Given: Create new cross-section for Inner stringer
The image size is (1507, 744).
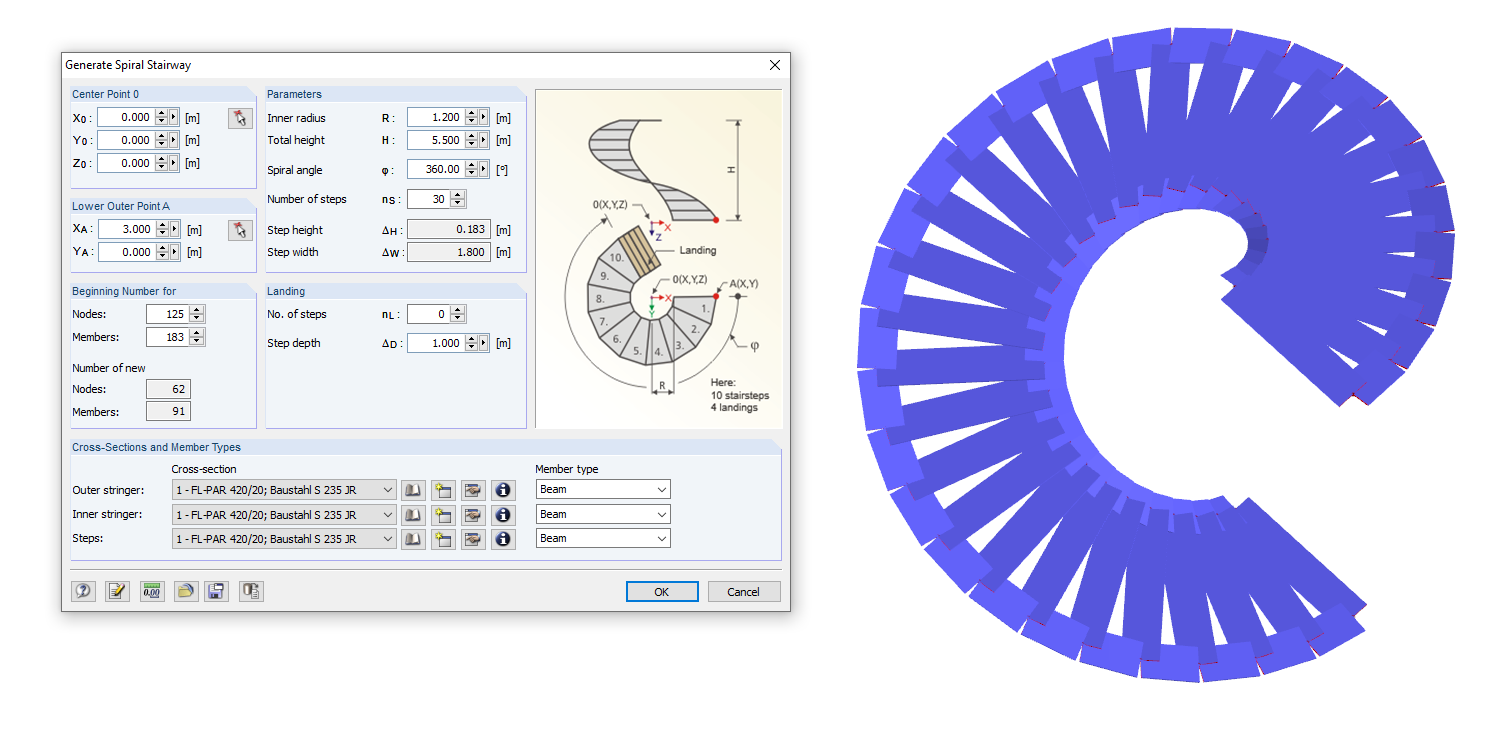Looking at the screenshot, I should tap(443, 514).
